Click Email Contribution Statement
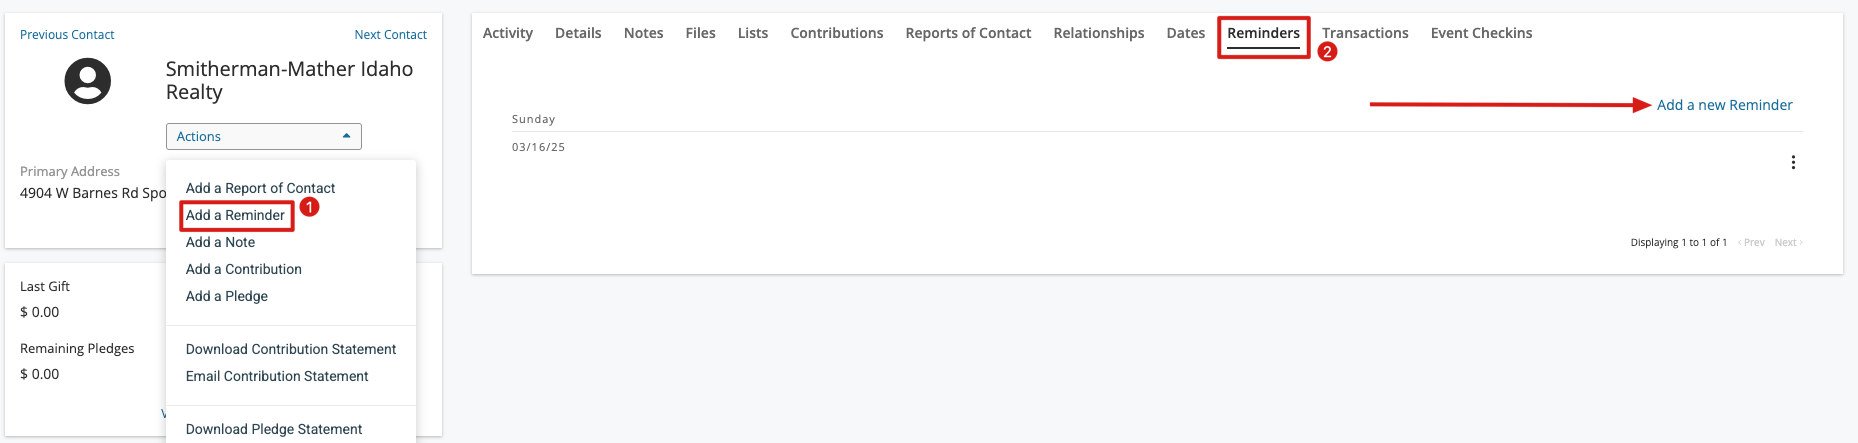The image size is (1858, 443). 277,376
